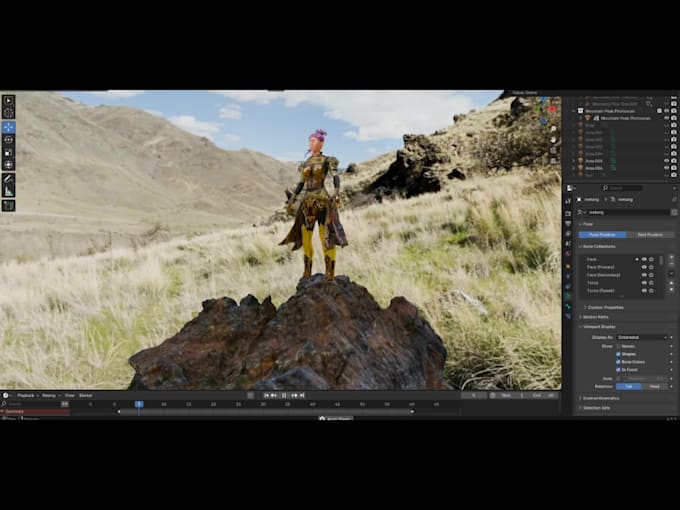The width and height of the screenshot is (680, 510).
Task: Move selected bone collection up
Action: point(671,283)
